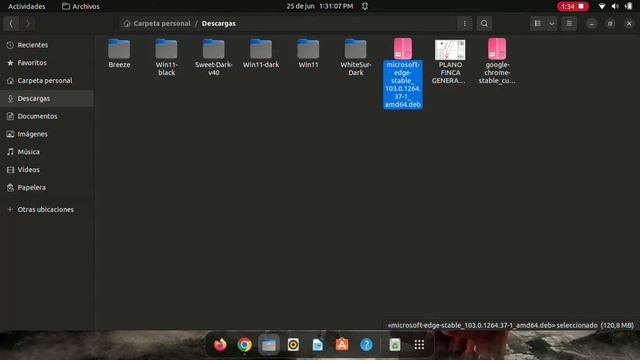Image resolution: width=640 pixels, height=360 pixels.
Task: Select the Win11-black folder
Action: (166, 57)
